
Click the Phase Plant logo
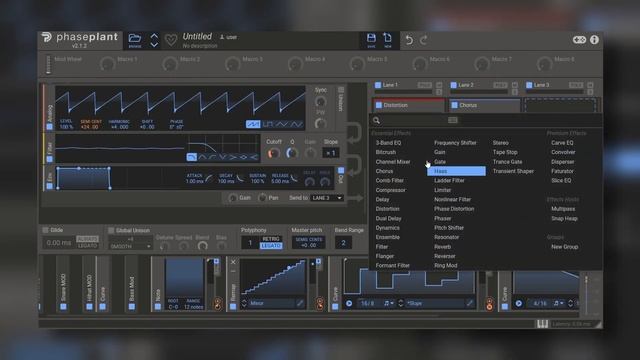click(x=47, y=37)
